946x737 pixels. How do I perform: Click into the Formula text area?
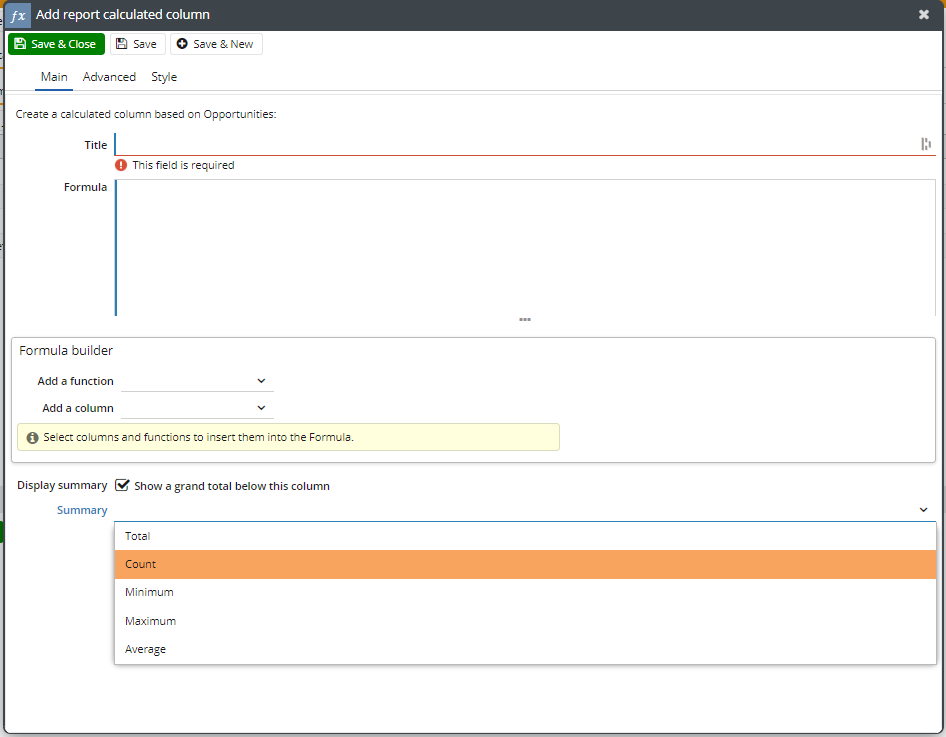pos(525,247)
